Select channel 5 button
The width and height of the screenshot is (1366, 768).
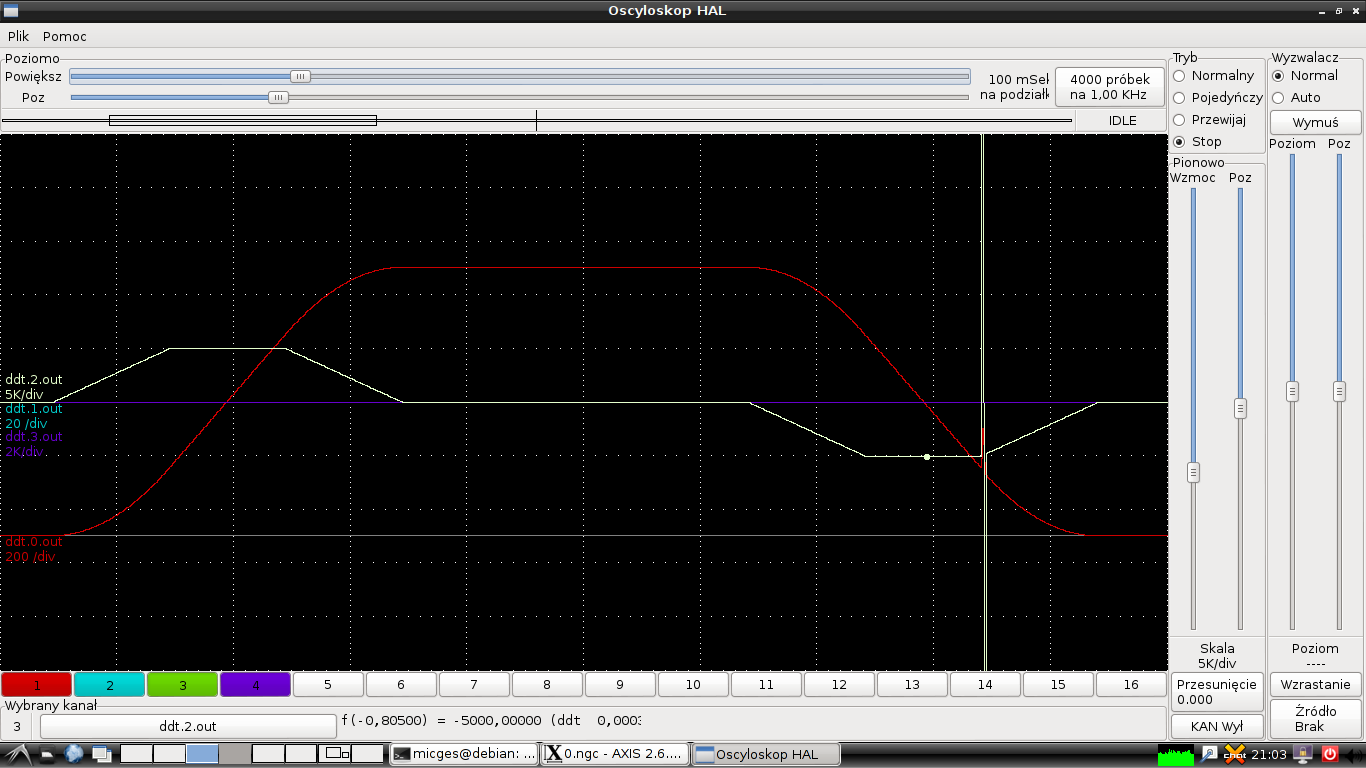[329, 685]
